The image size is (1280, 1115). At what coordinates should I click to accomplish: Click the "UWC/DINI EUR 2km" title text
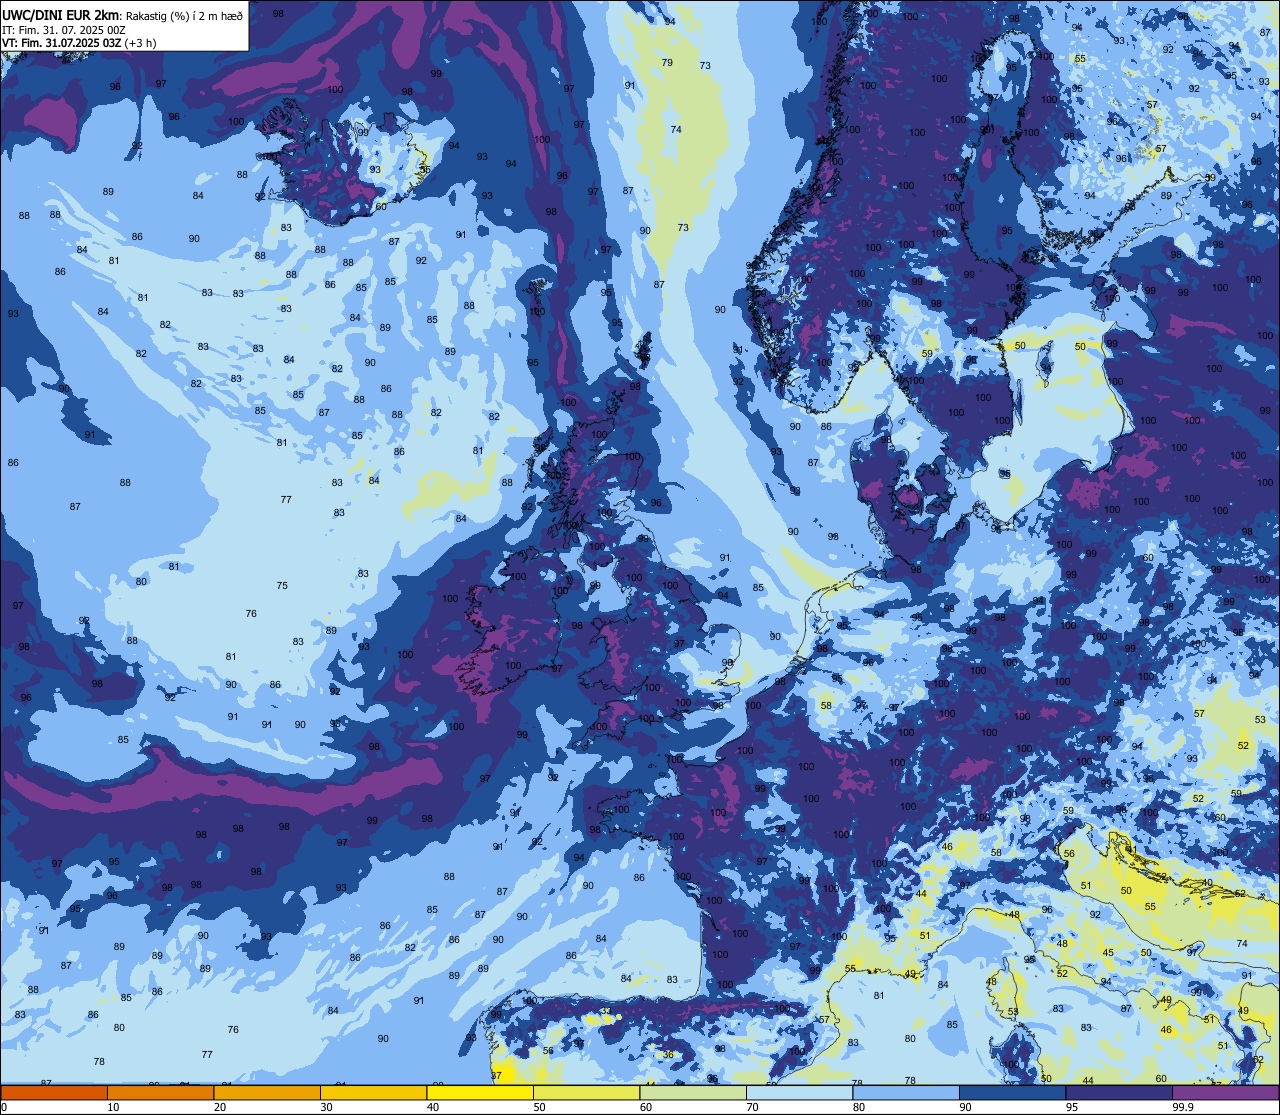61,15
